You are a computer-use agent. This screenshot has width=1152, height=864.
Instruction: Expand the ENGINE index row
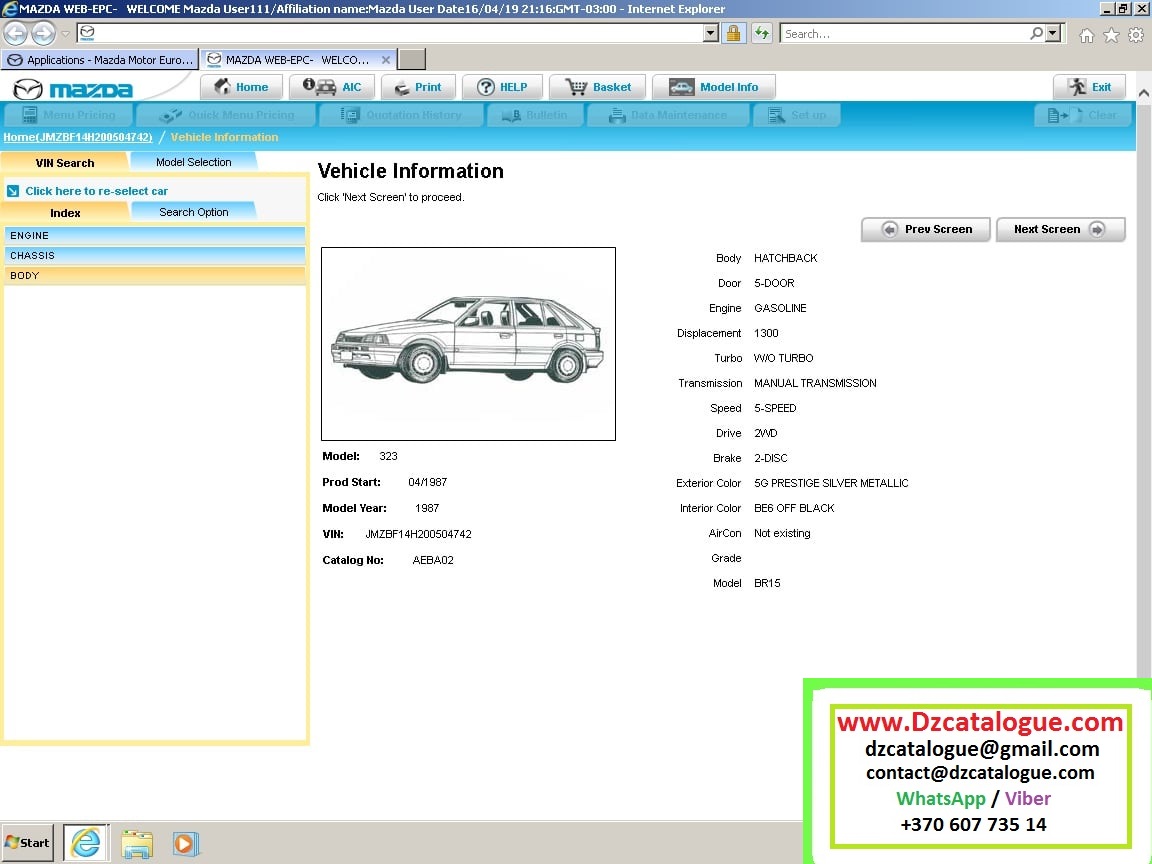[x=154, y=235]
